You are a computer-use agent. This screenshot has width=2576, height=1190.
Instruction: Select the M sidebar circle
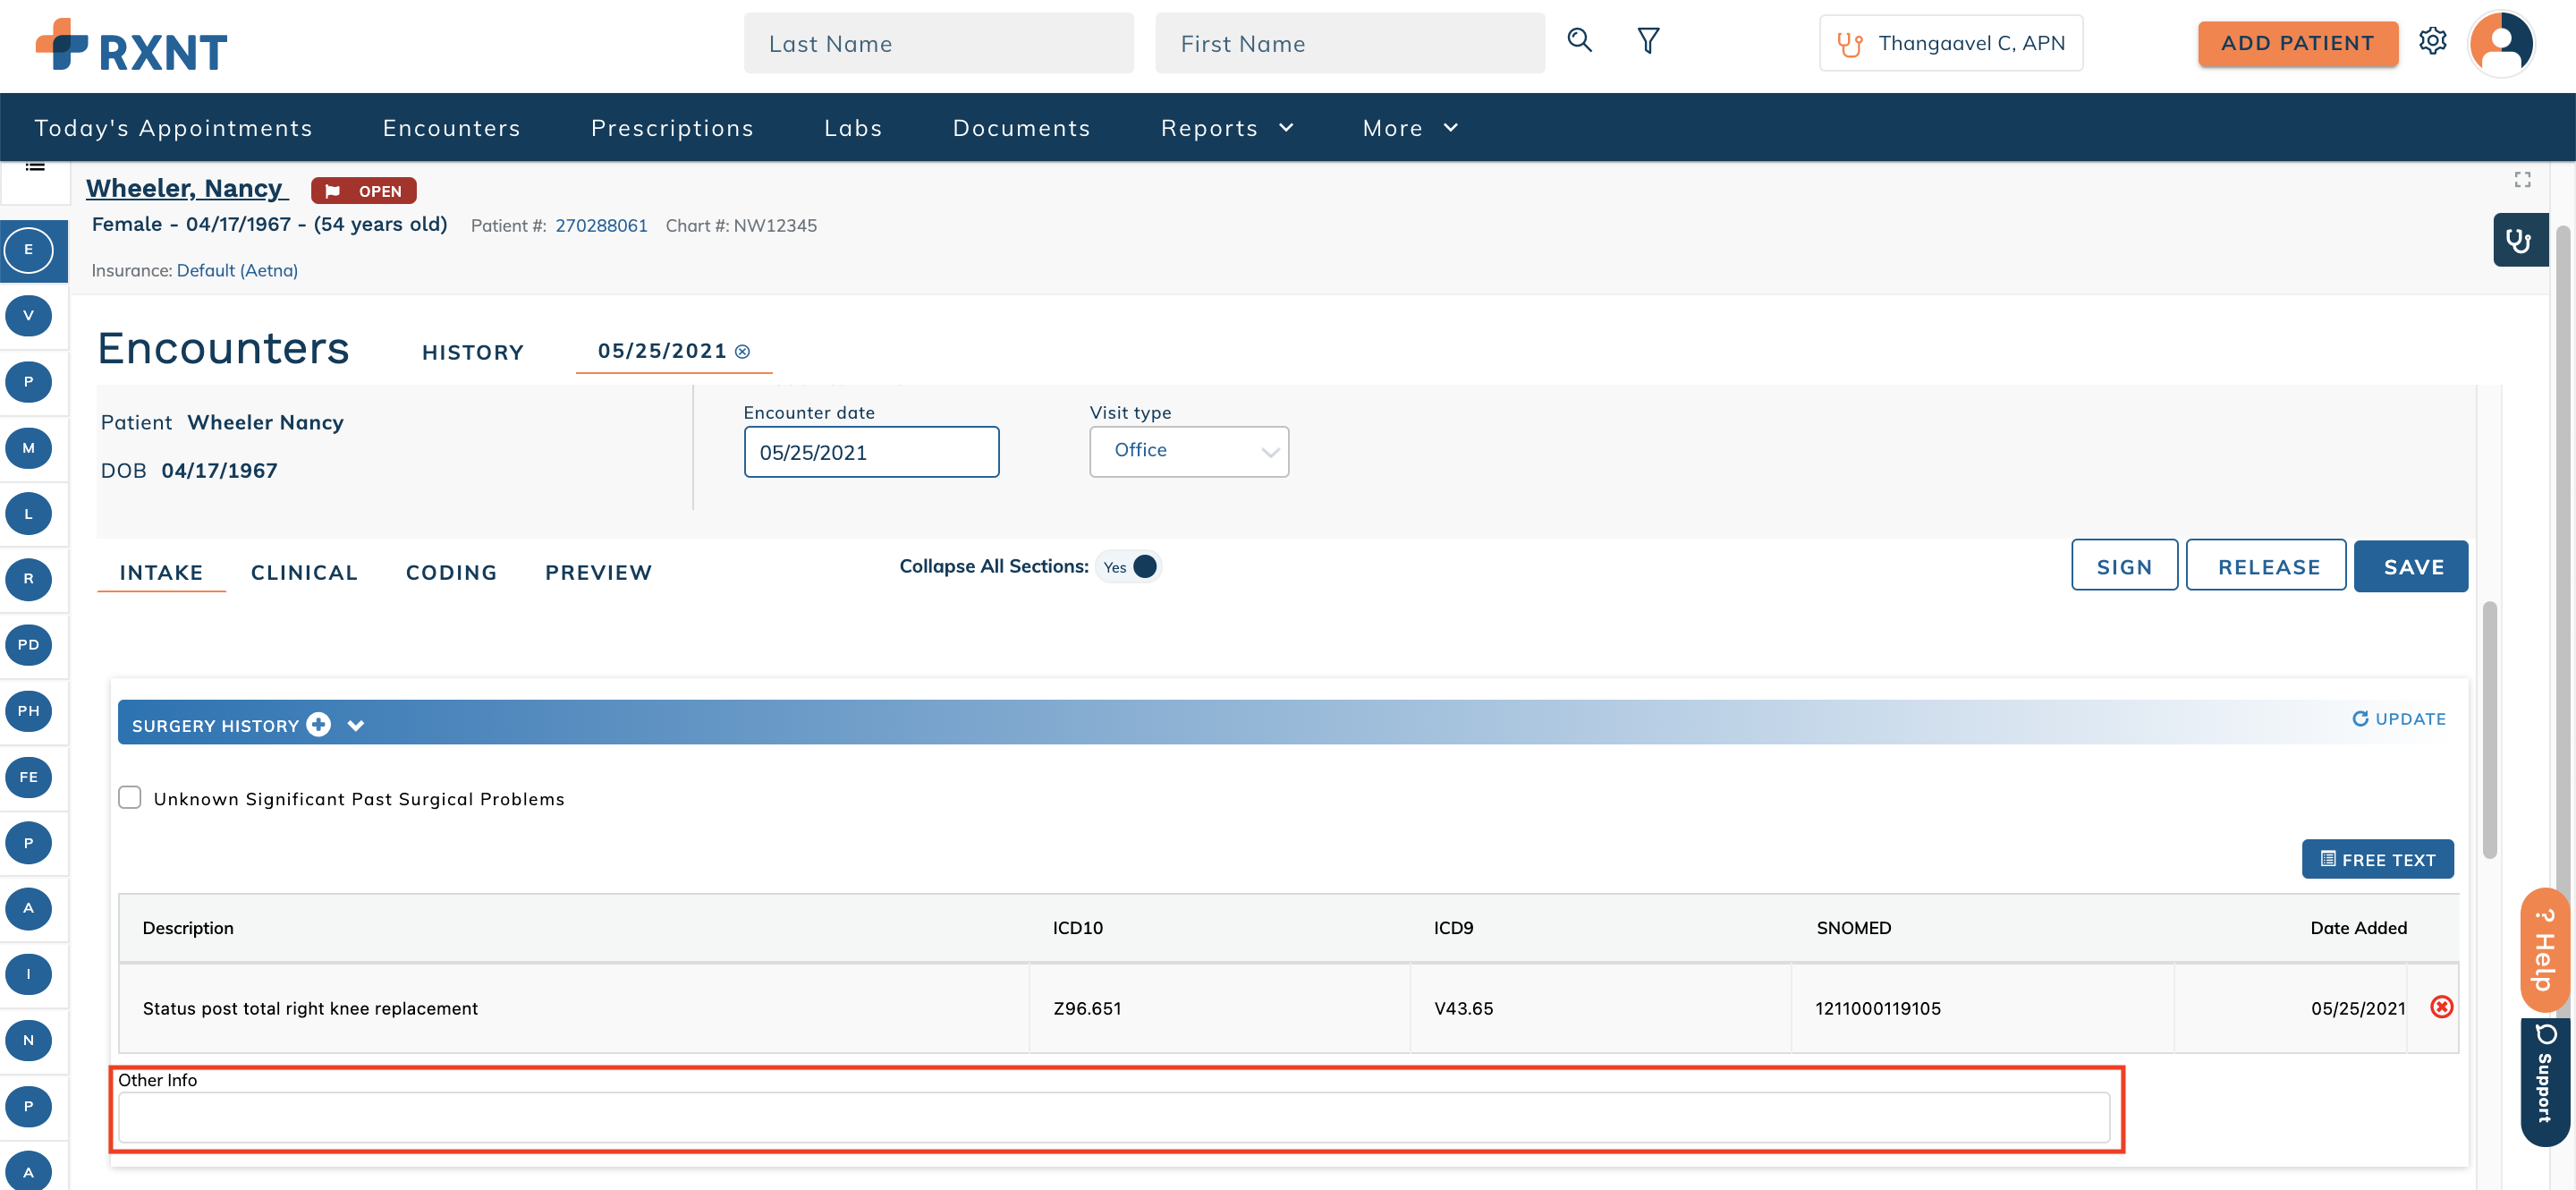28,448
